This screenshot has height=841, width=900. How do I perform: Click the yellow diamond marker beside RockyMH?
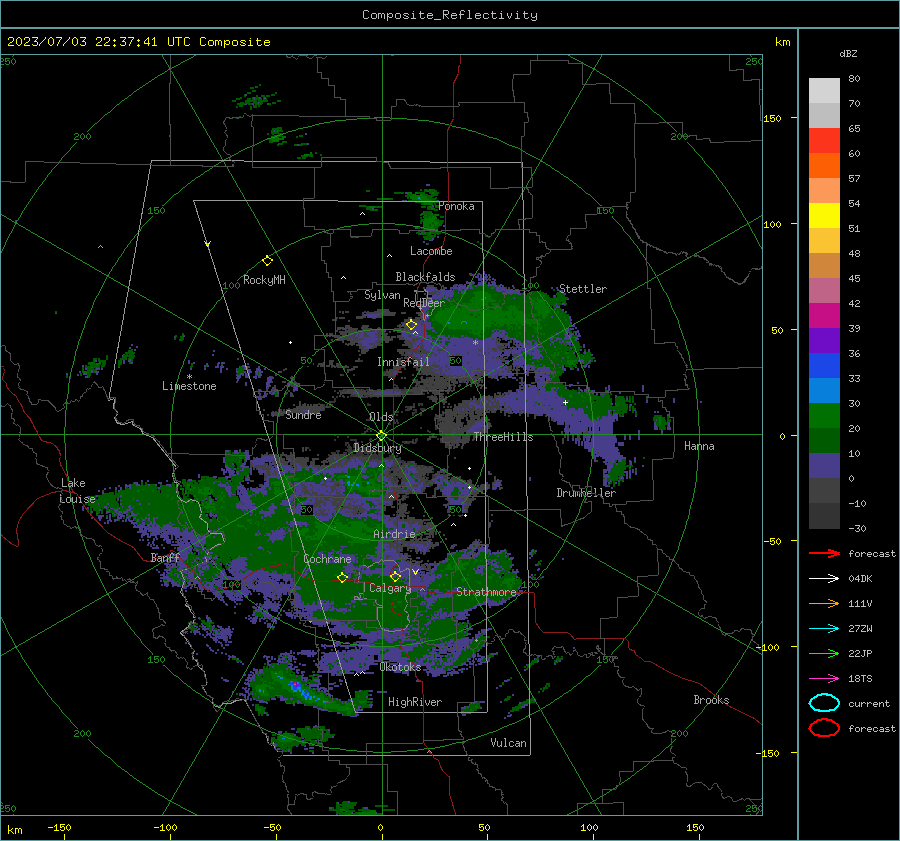click(x=267, y=261)
